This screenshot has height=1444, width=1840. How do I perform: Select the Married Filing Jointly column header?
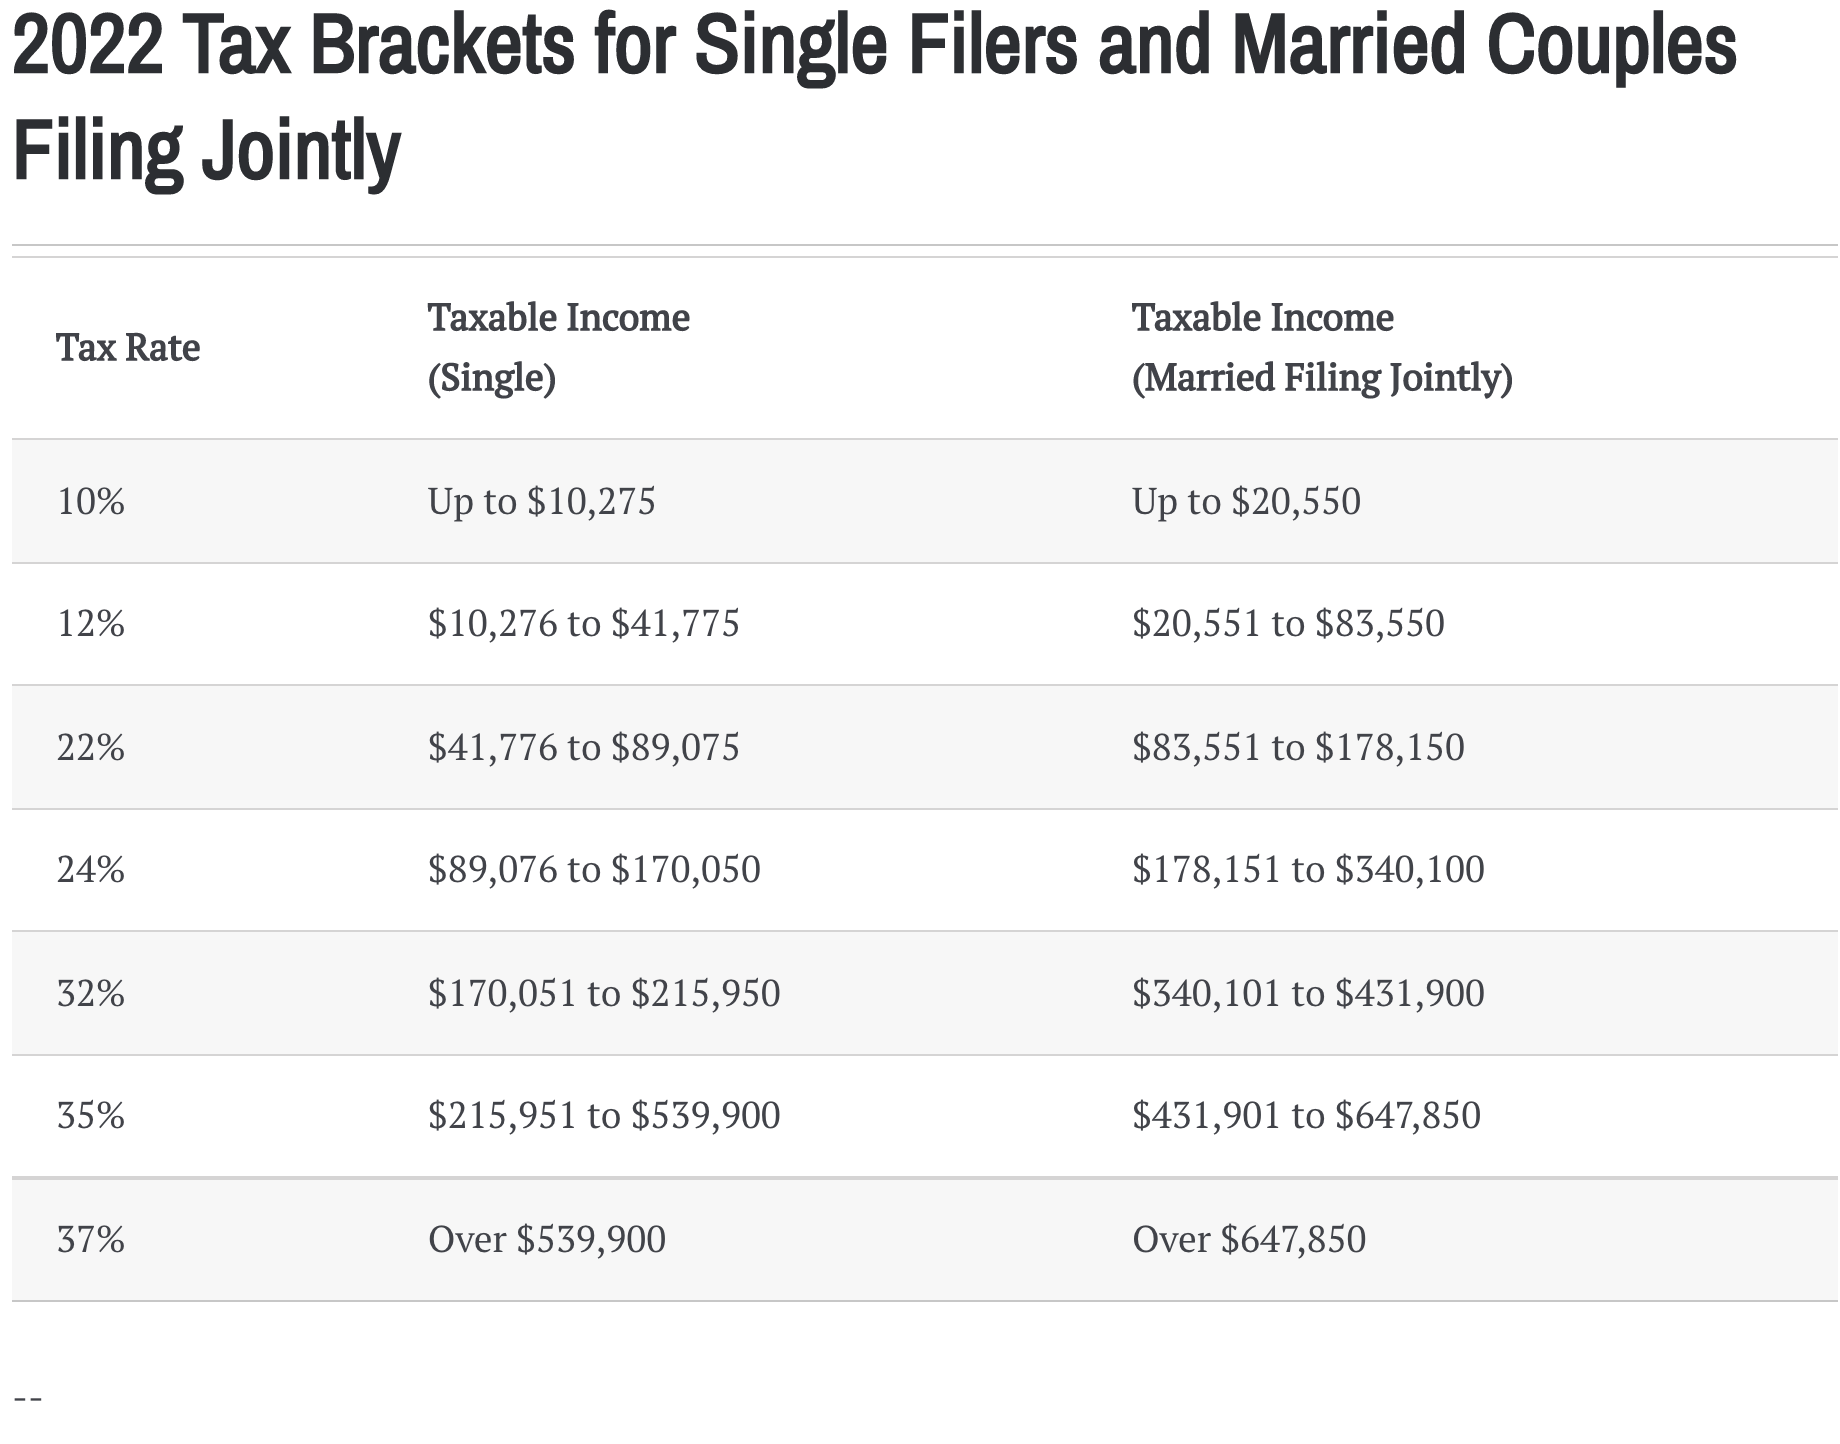pos(1322,348)
